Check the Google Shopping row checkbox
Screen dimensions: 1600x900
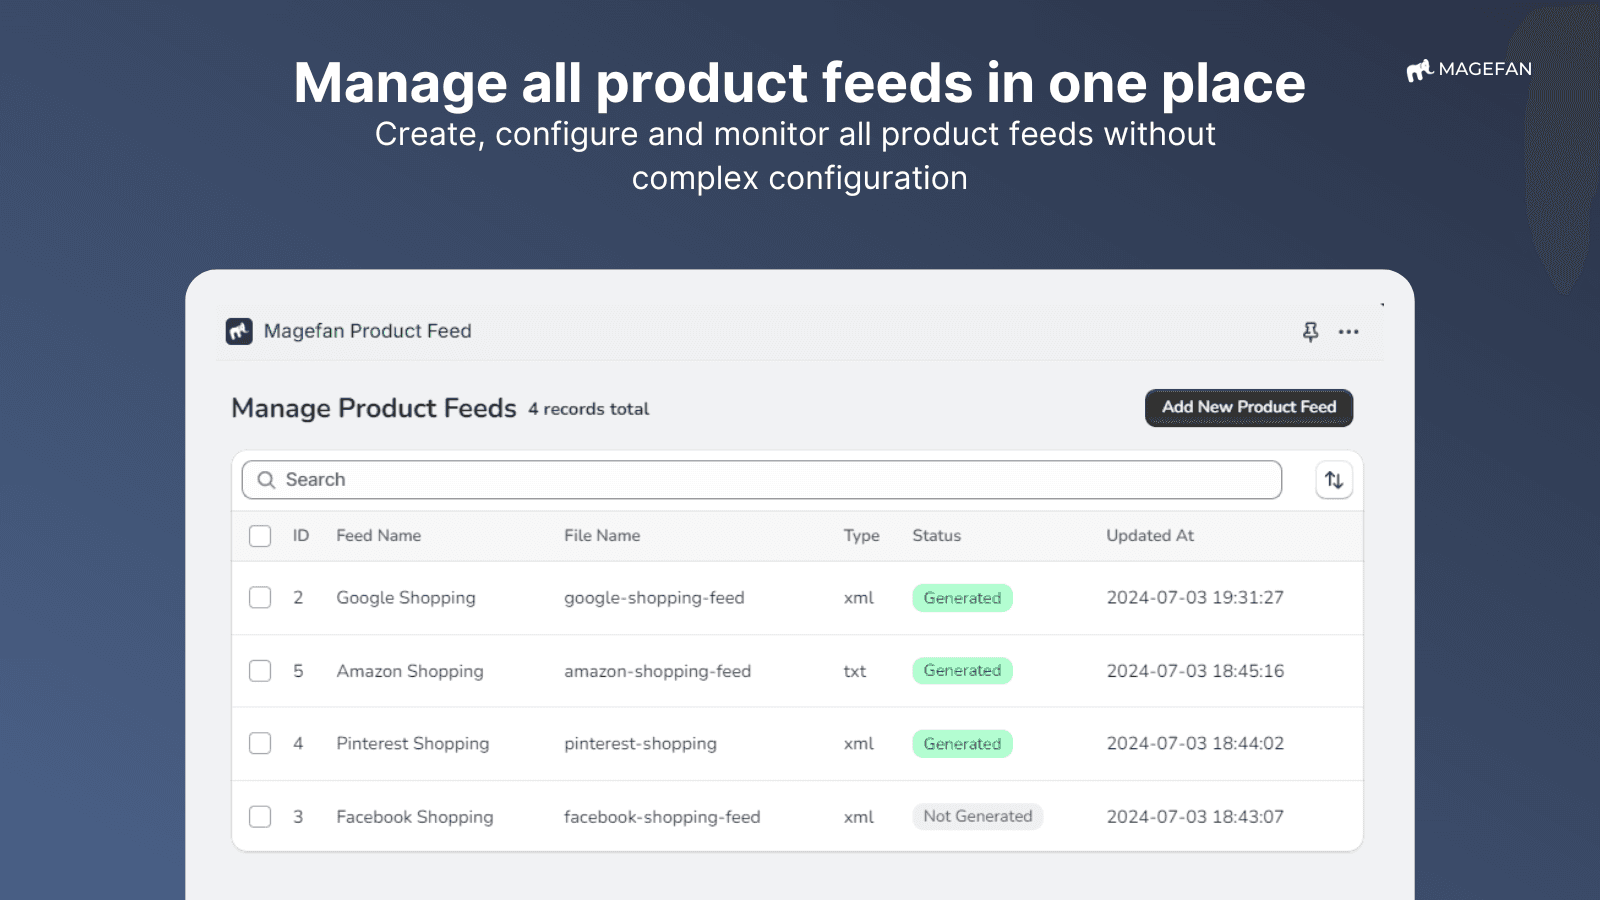tap(260, 598)
